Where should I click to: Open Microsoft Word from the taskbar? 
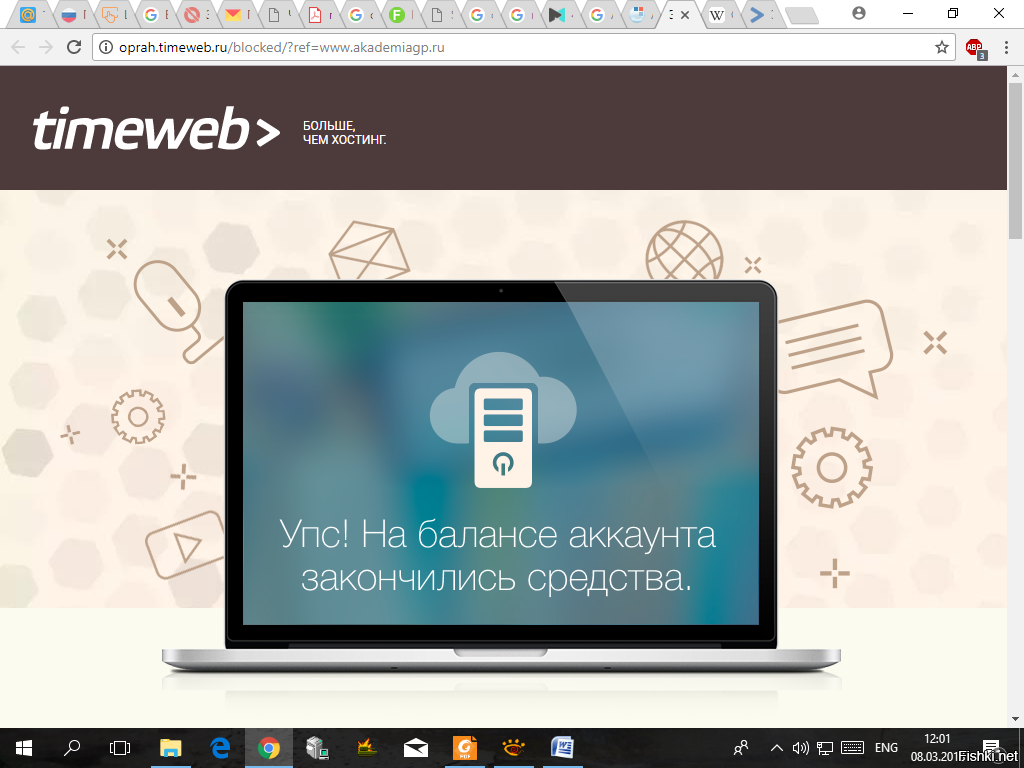click(x=562, y=748)
